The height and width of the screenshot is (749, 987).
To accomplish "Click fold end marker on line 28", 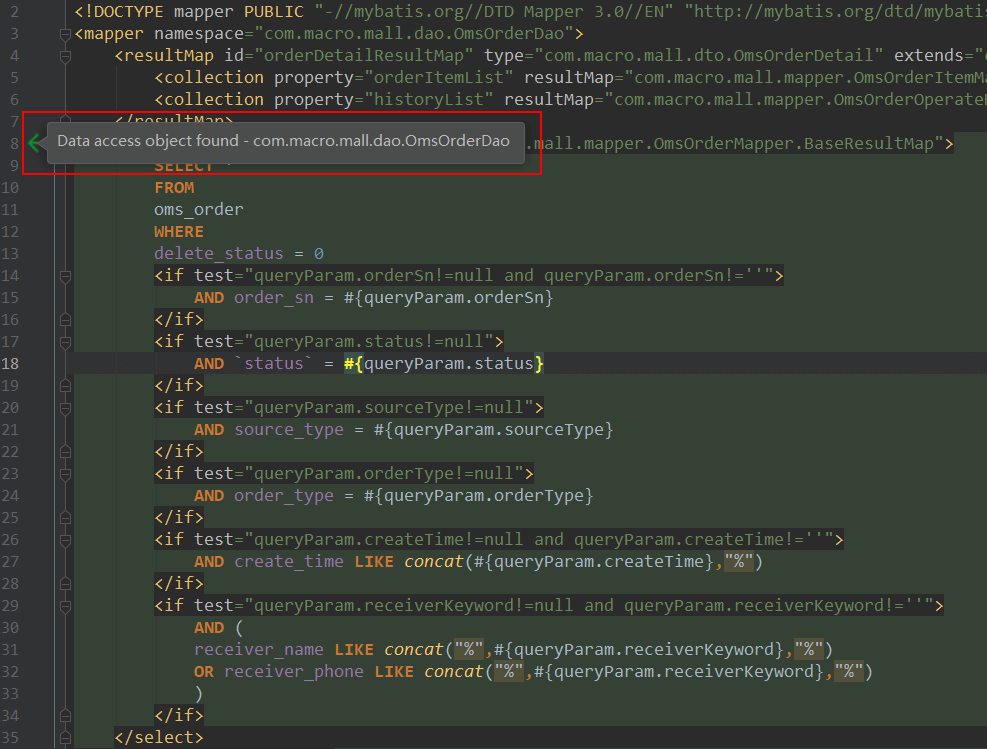I will 65,584.
